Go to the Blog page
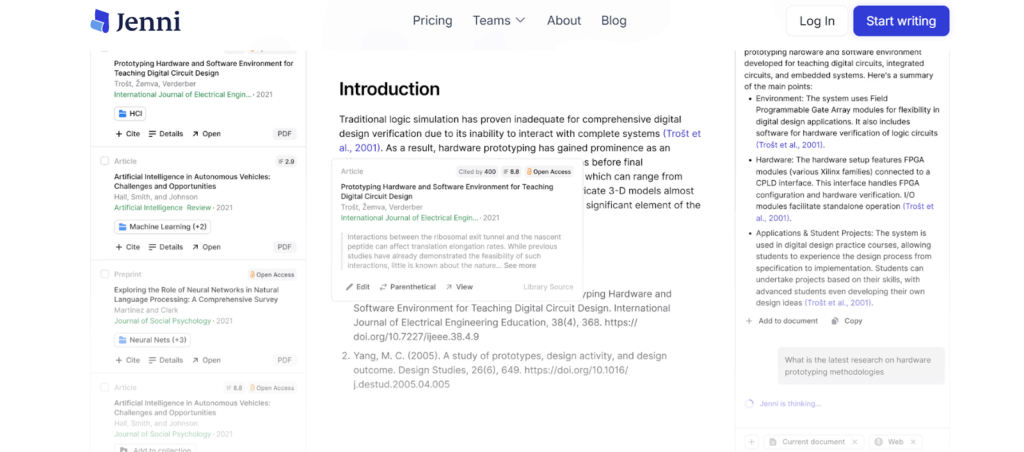 (x=613, y=21)
